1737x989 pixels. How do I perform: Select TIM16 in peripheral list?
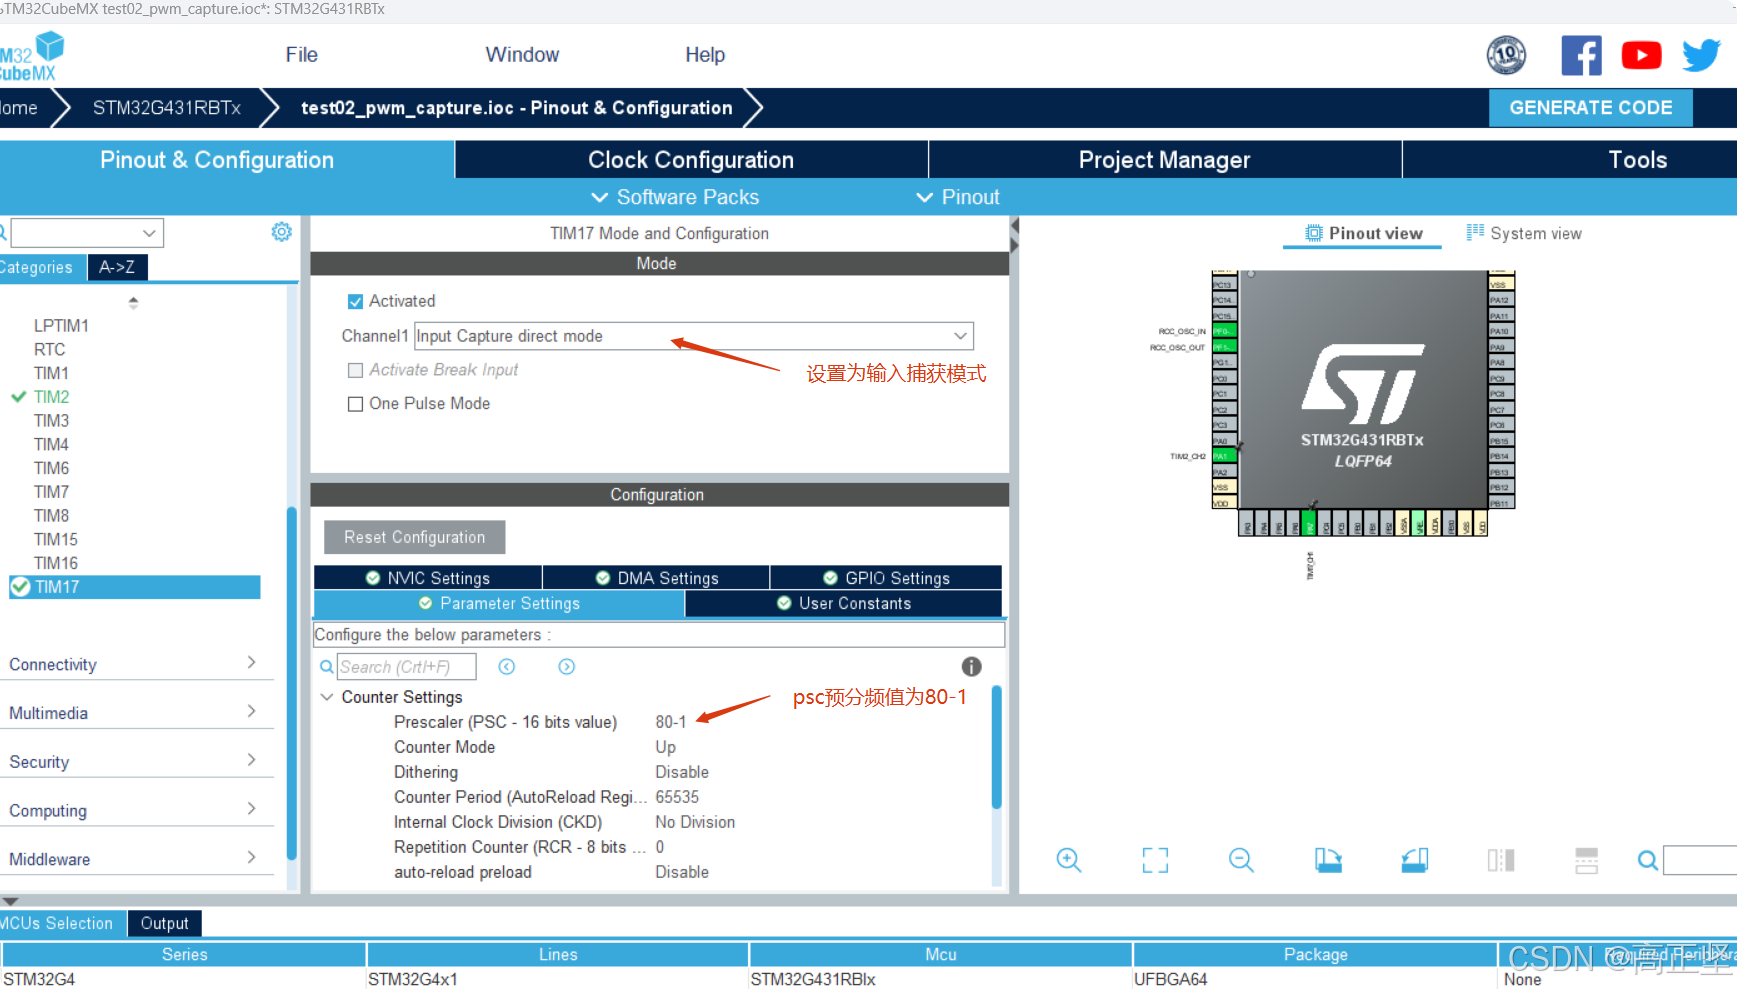click(56, 563)
